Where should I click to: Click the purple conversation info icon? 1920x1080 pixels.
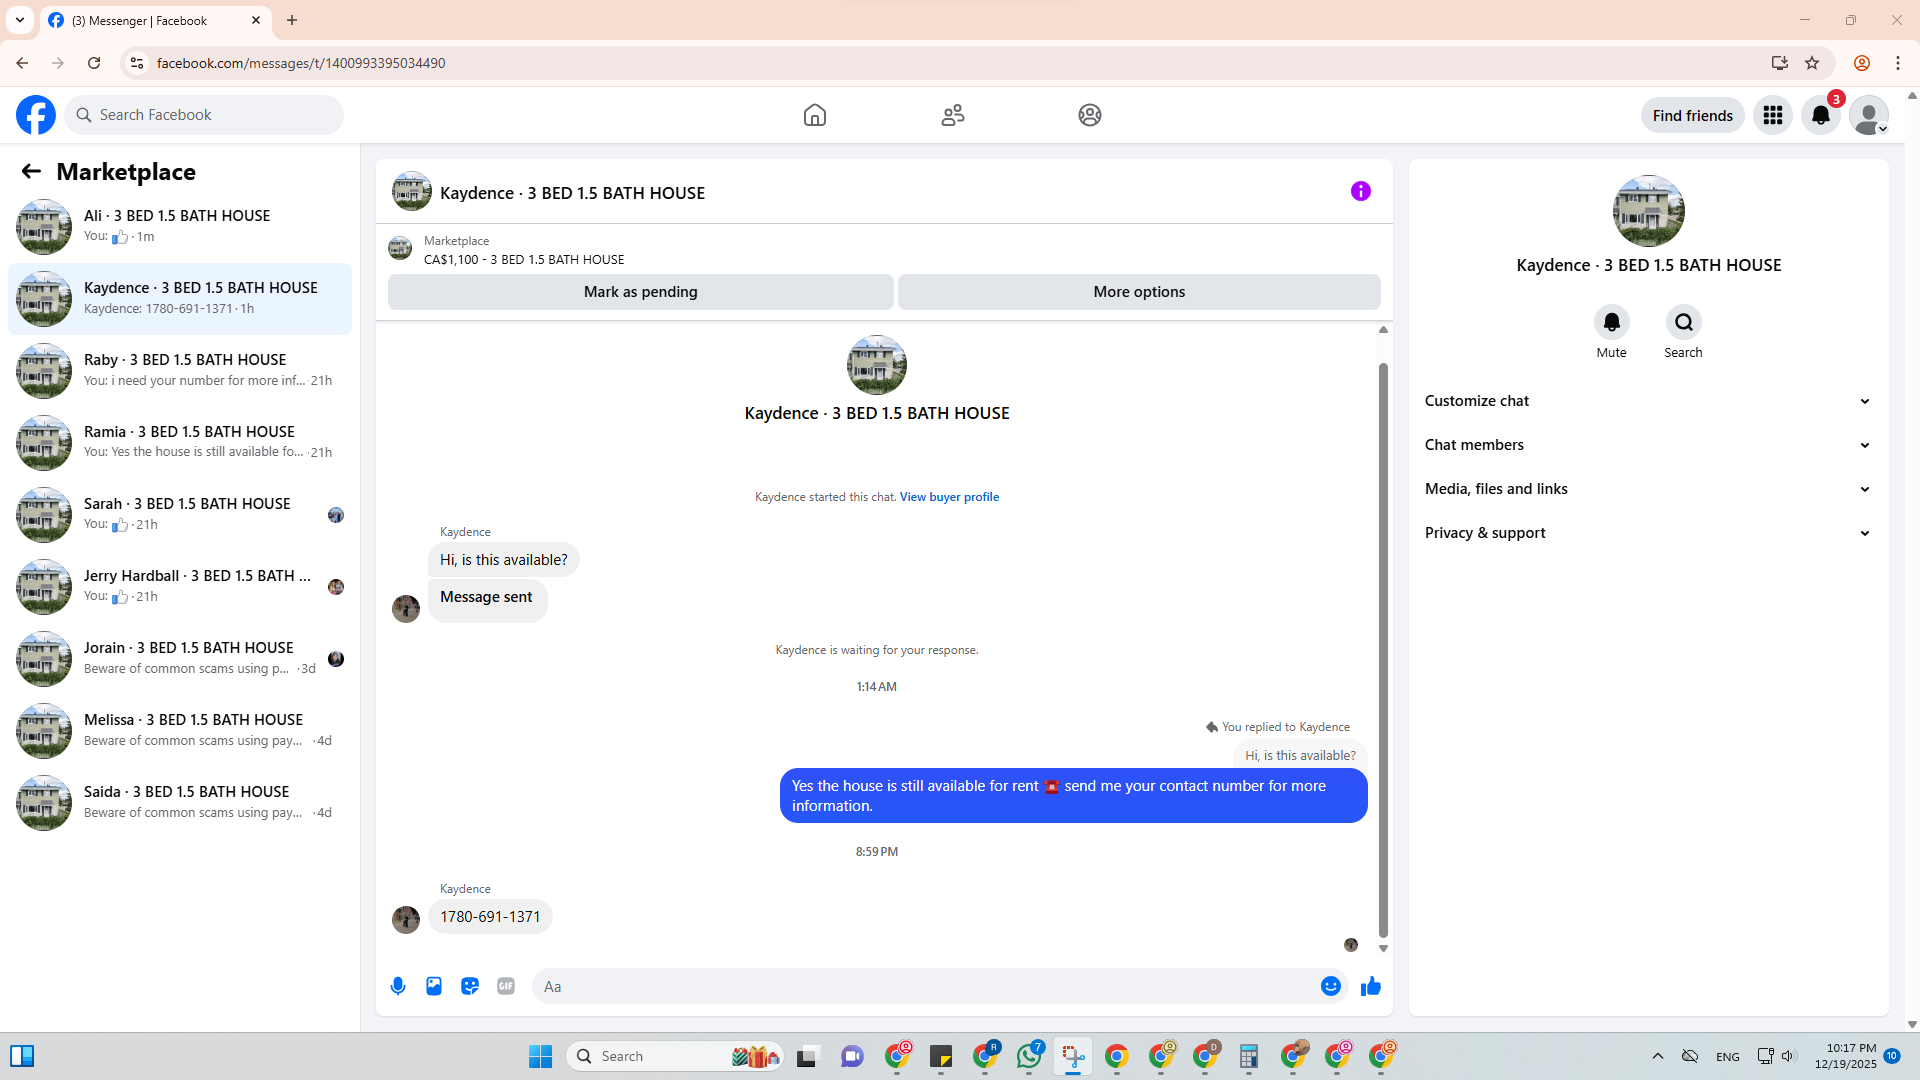tap(1360, 191)
